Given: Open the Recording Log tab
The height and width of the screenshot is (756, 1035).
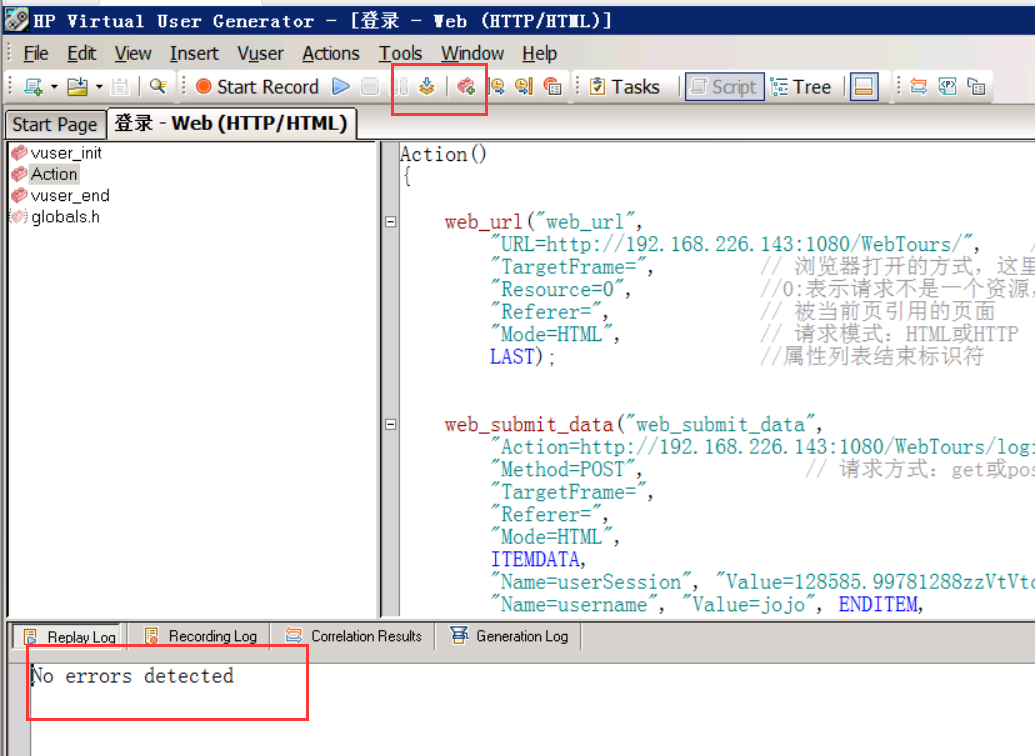Looking at the screenshot, I should (x=201, y=636).
